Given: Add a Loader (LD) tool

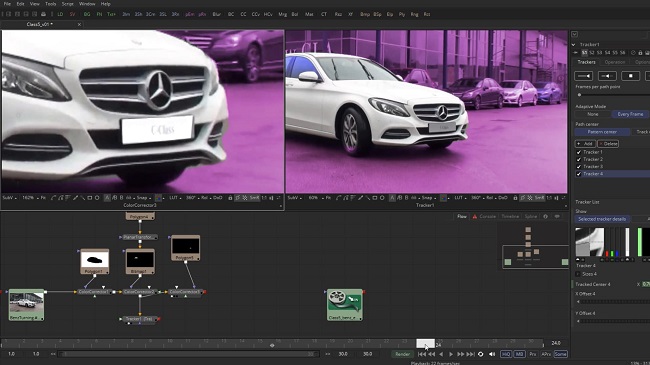Looking at the screenshot, I should click(61, 14).
